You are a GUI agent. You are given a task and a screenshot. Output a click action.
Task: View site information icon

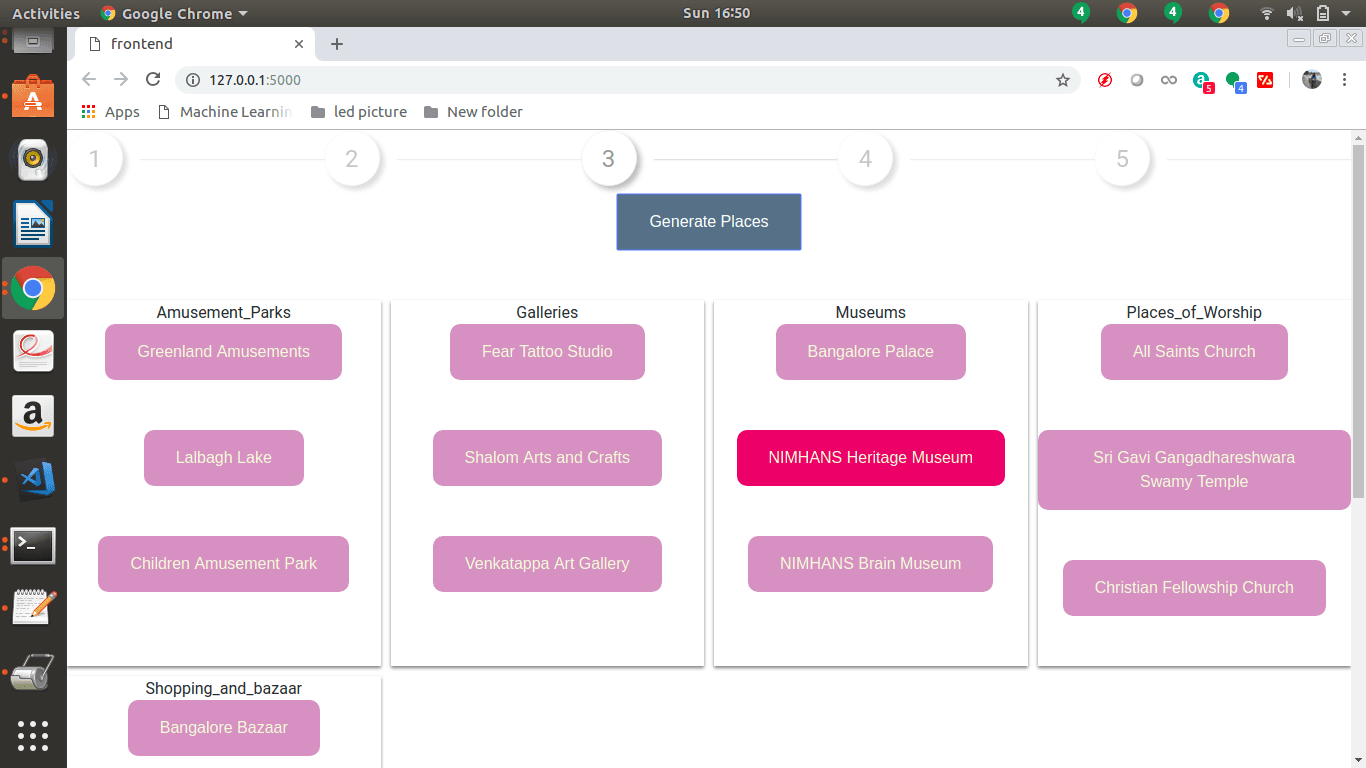(x=193, y=80)
